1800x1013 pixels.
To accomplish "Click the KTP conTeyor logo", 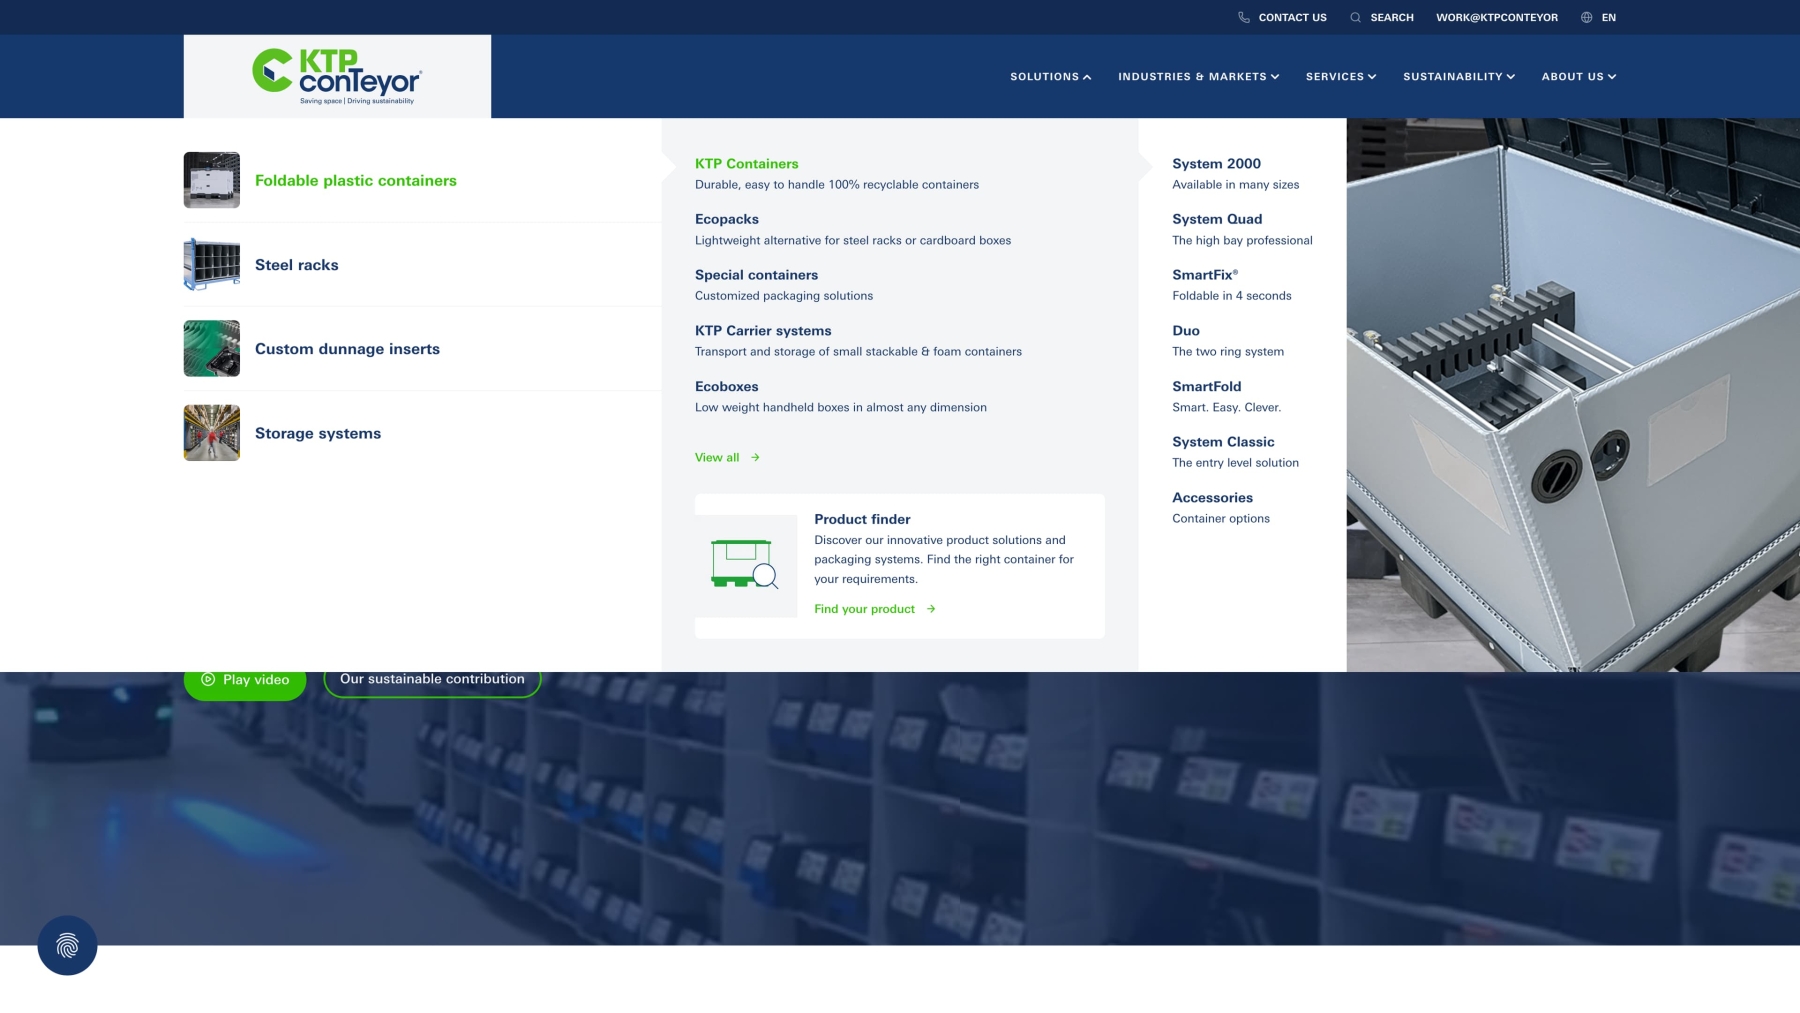I will point(336,75).
